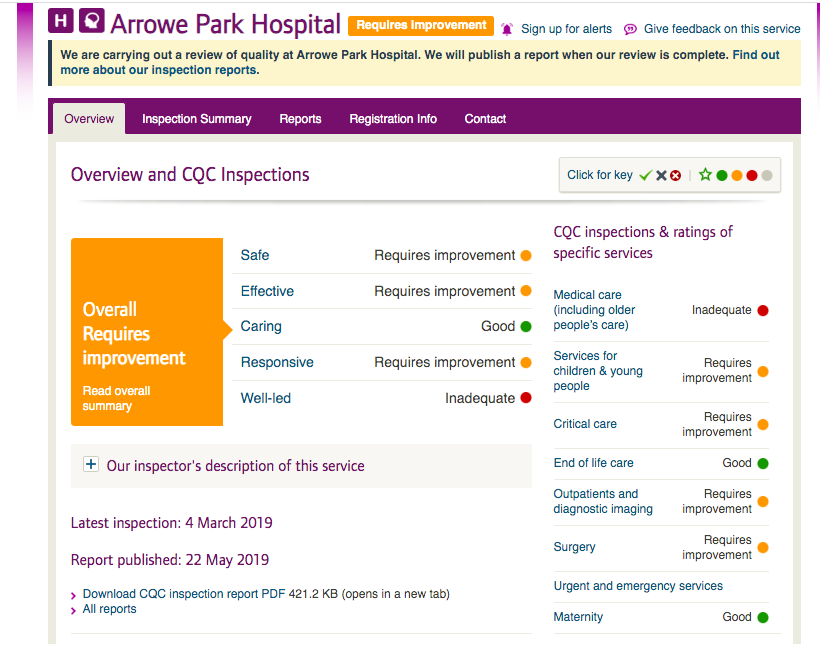Viewport: 820px width, 645px height.
Task: Expand inspector's description with plus icon
Action: (91, 464)
